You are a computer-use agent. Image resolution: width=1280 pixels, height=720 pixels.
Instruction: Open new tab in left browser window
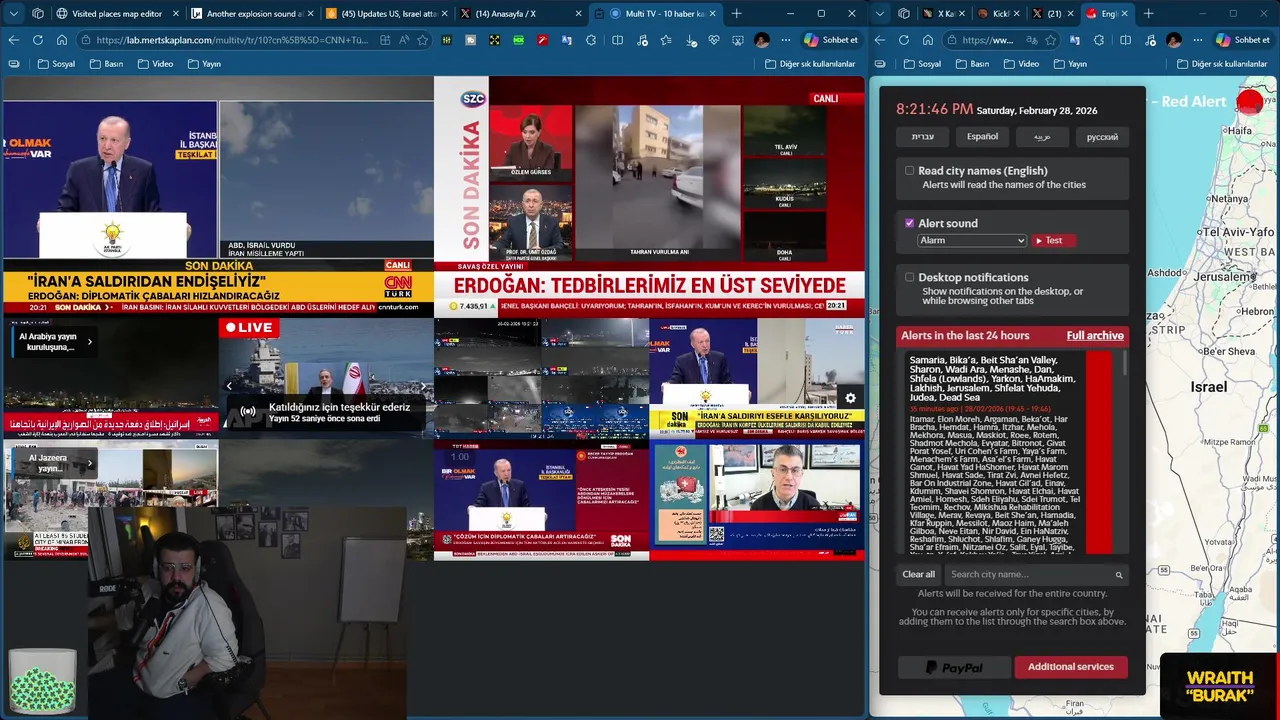pos(737,13)
